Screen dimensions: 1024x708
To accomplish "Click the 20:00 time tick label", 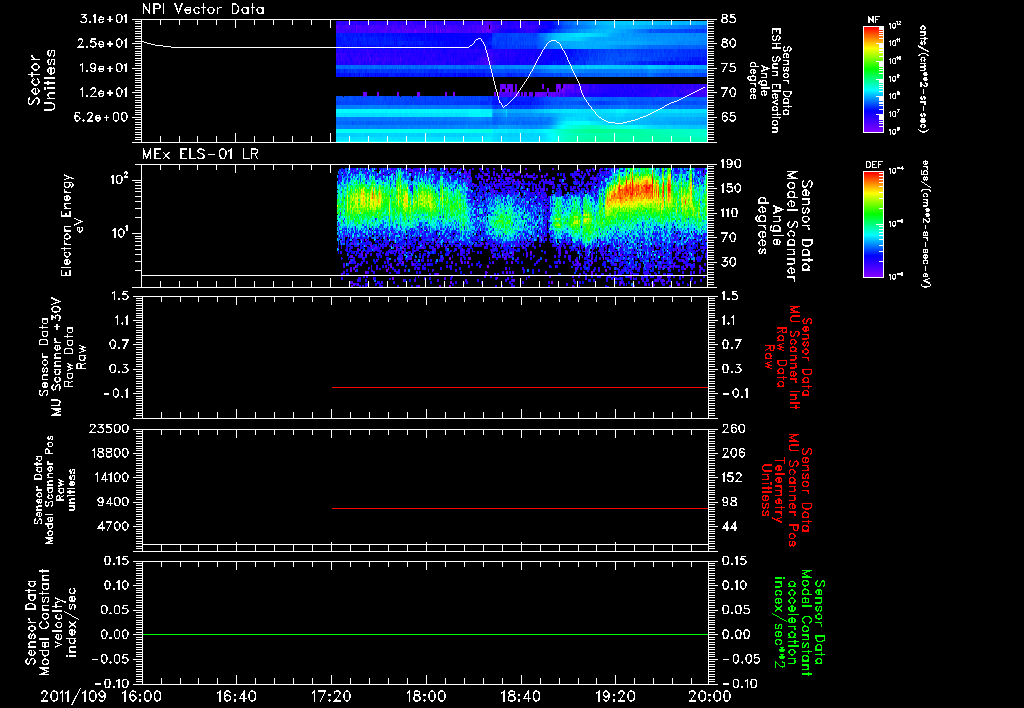I will coord(710,696).
